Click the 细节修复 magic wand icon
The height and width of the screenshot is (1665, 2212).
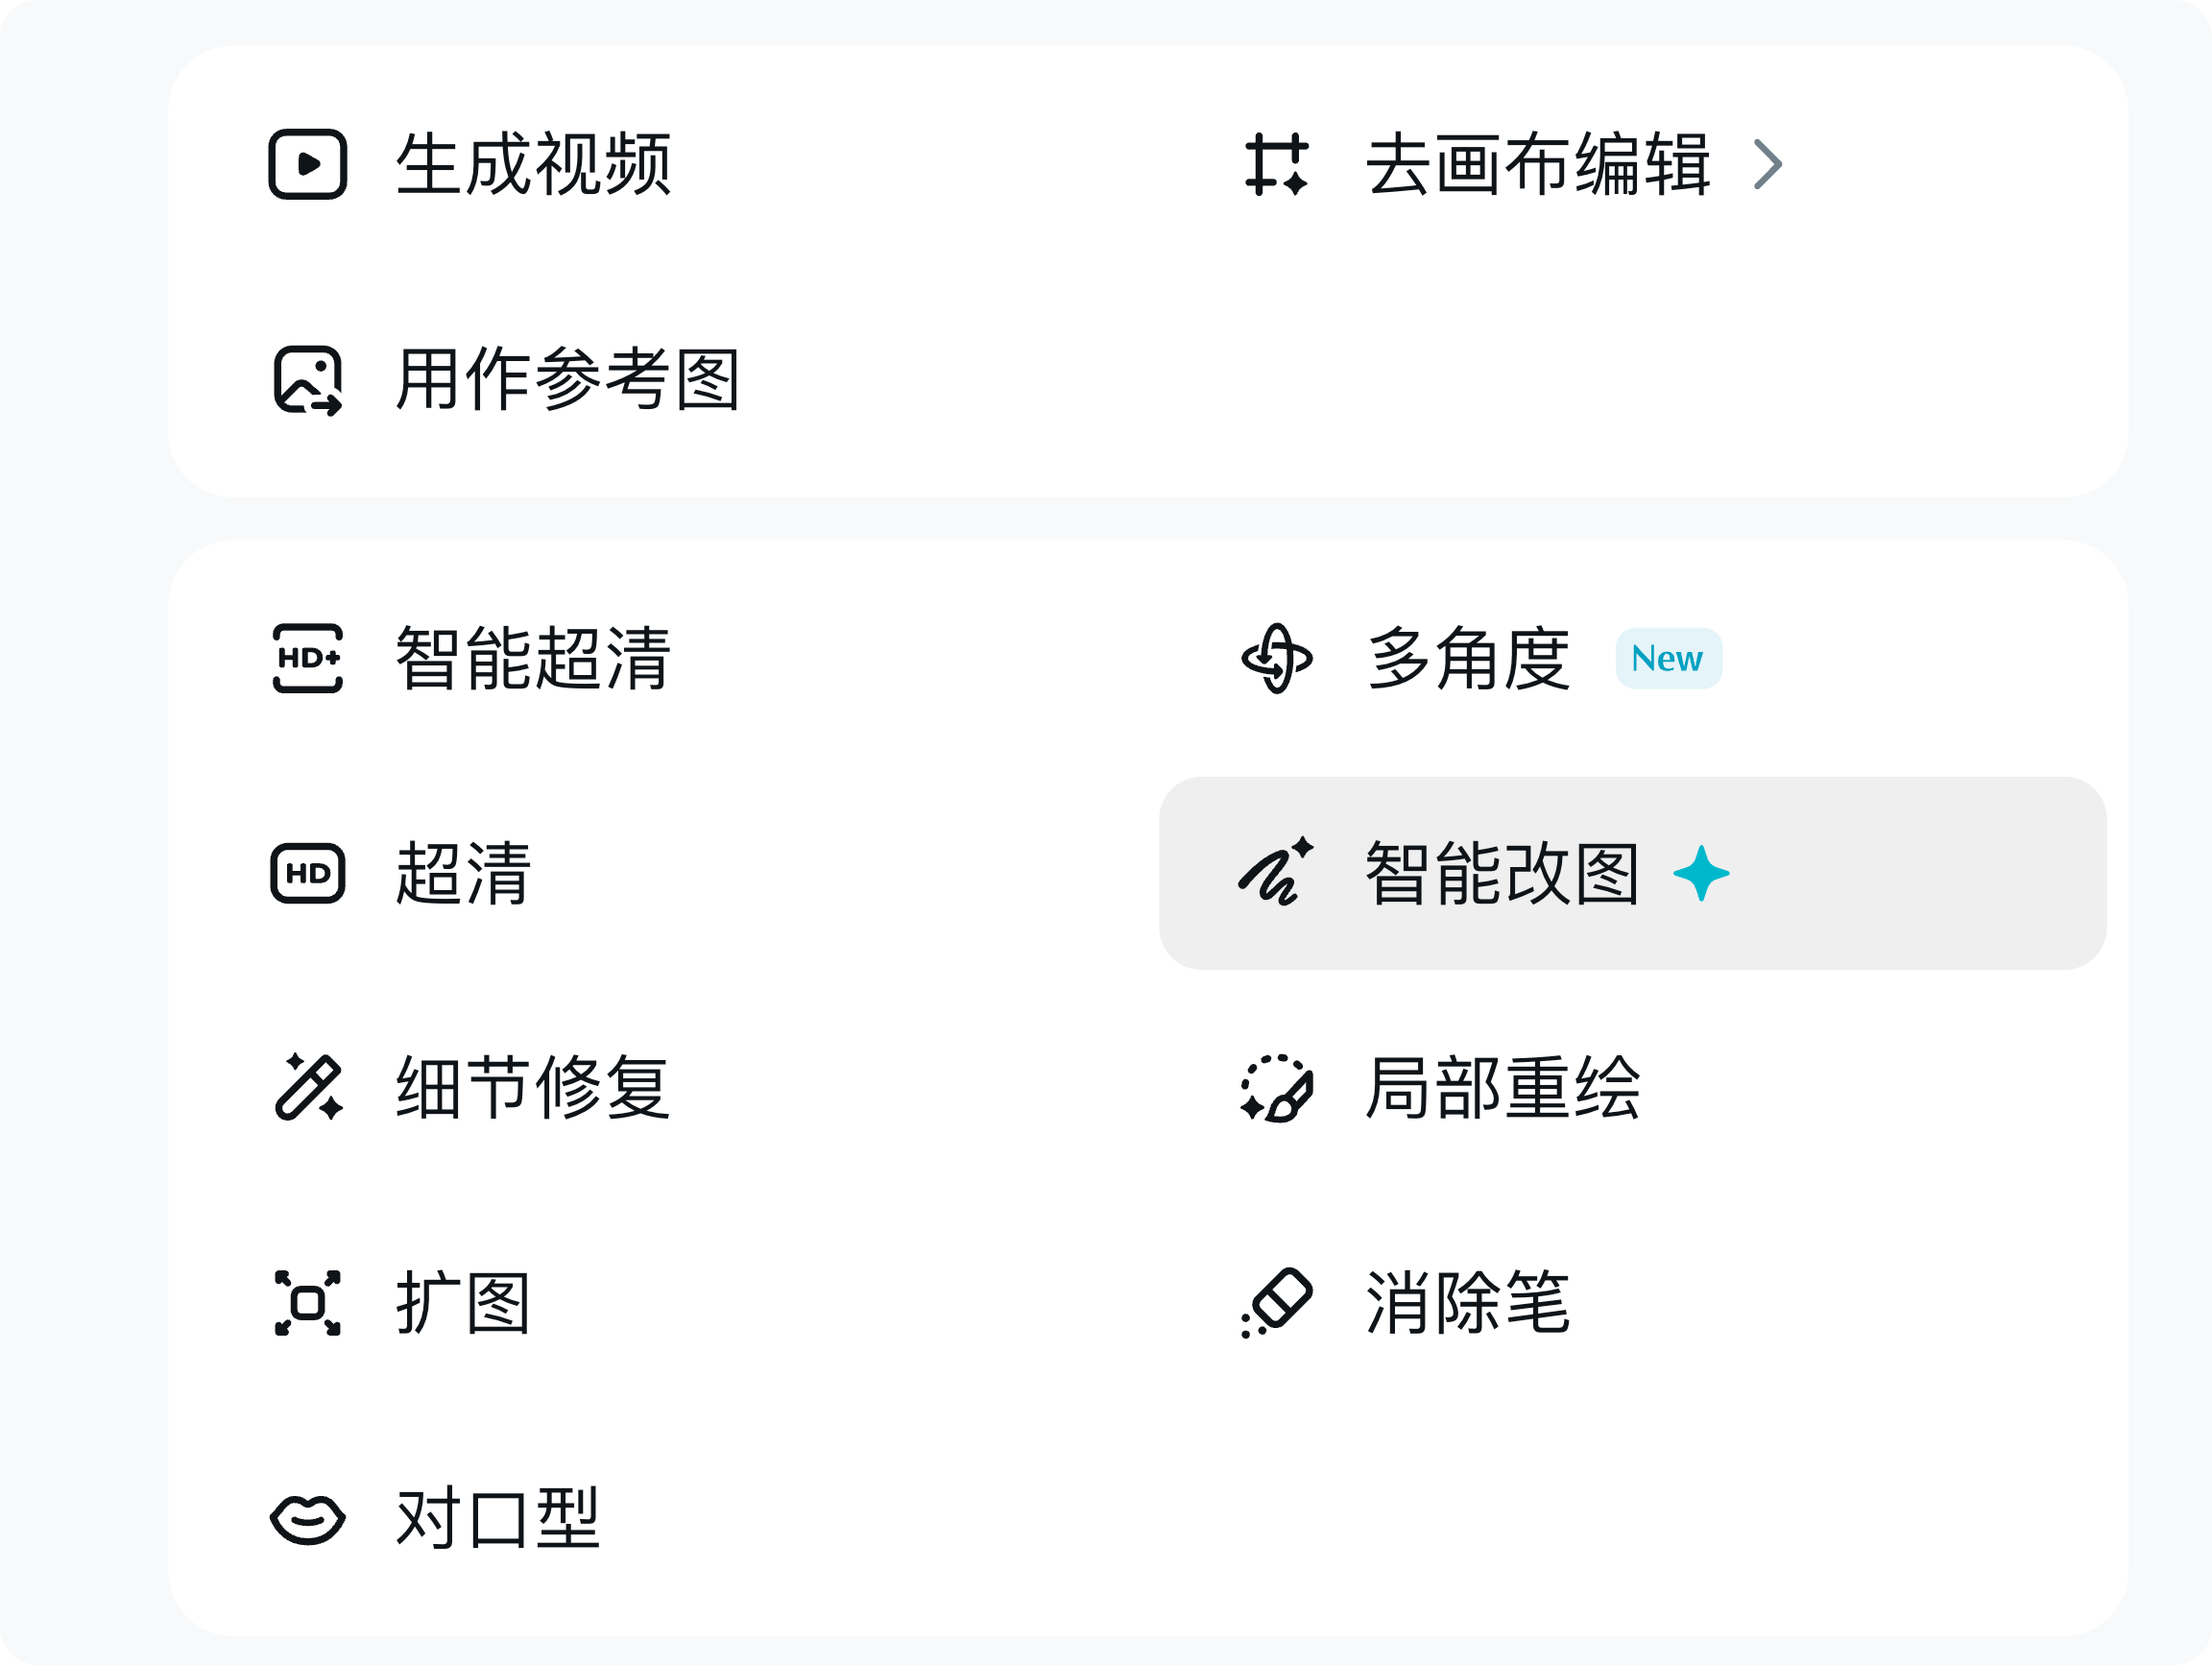click(308, 1087)
